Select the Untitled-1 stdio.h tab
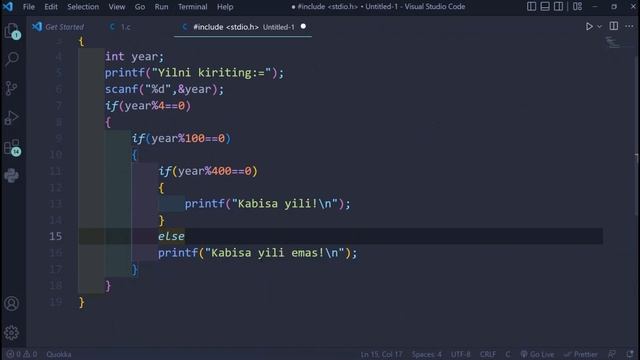640x360 pixels. pos(243,27)
